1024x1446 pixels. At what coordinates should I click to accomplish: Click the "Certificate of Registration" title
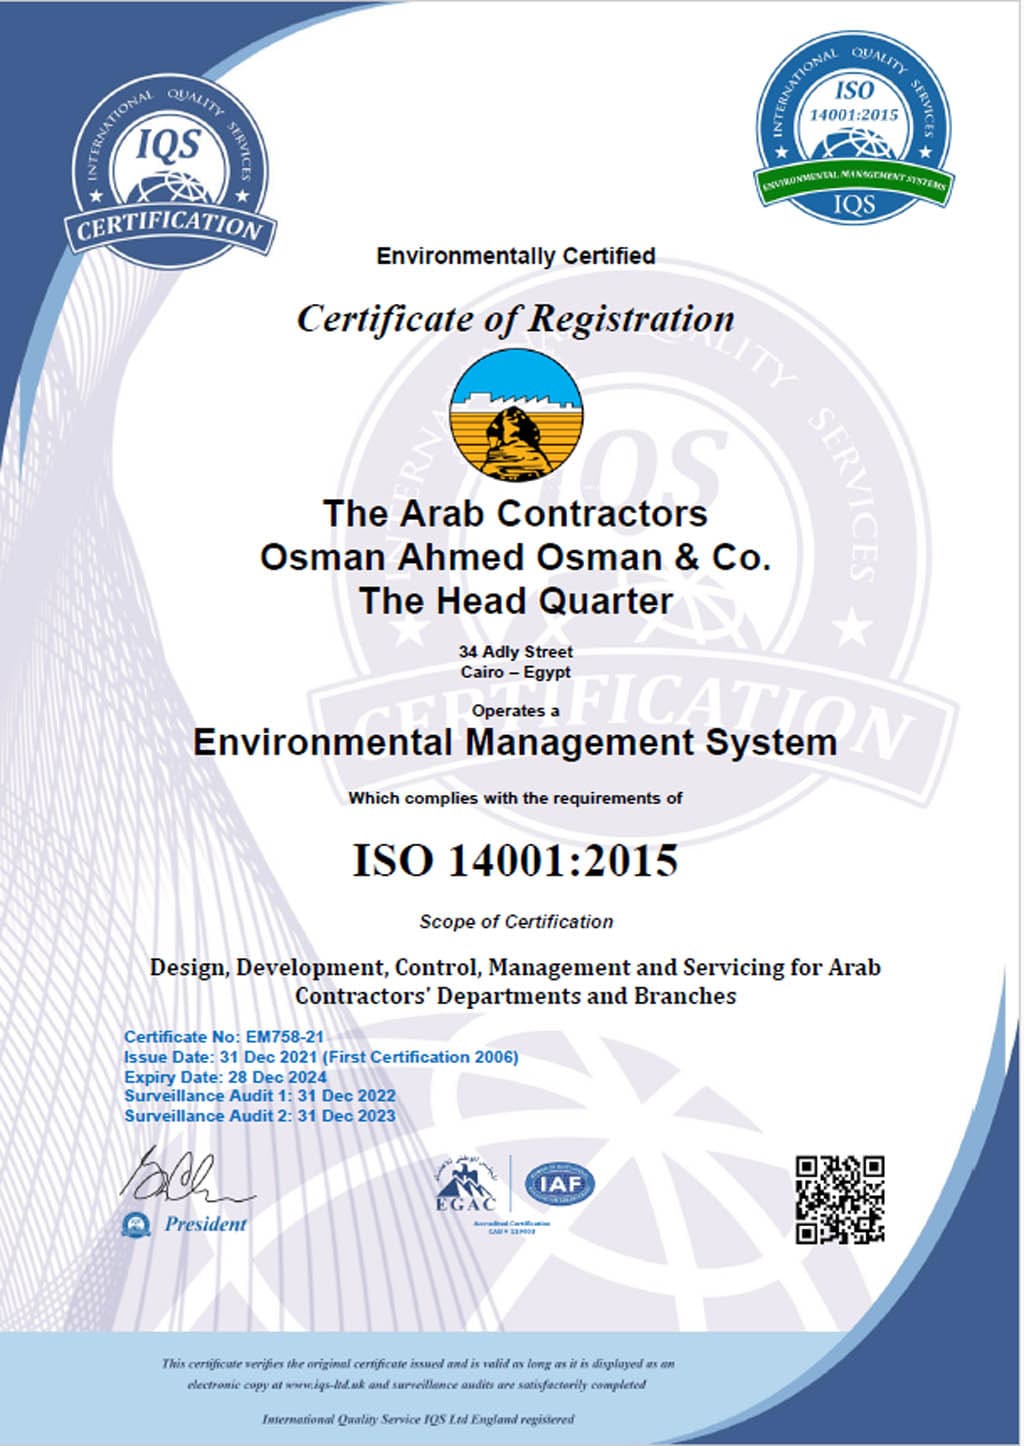click(516, 318)
